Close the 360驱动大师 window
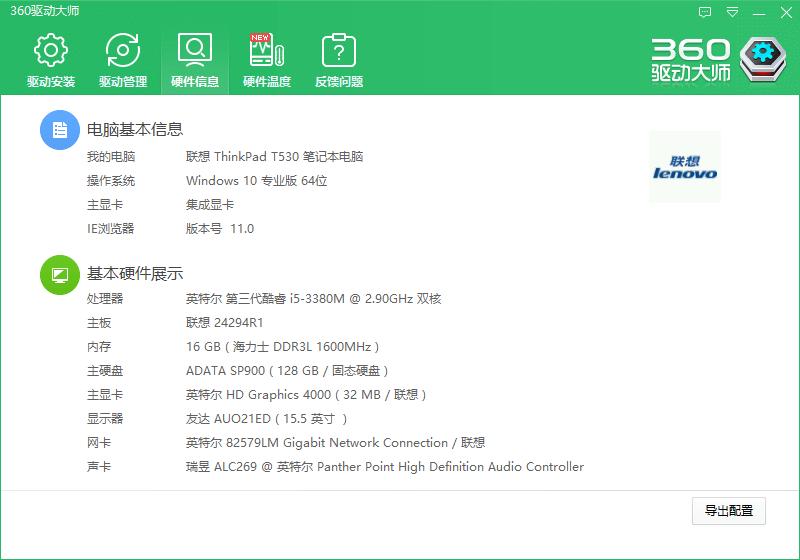This screenshot has width=800, height=560. [786, 12]
